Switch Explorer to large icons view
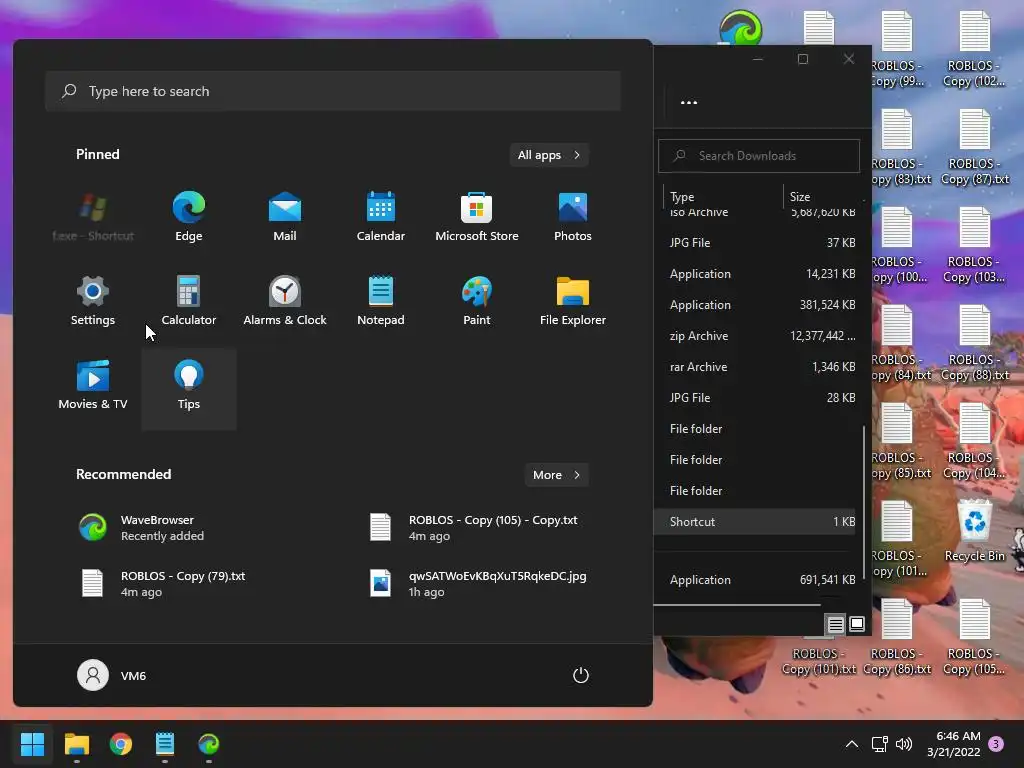 [857, 624]
